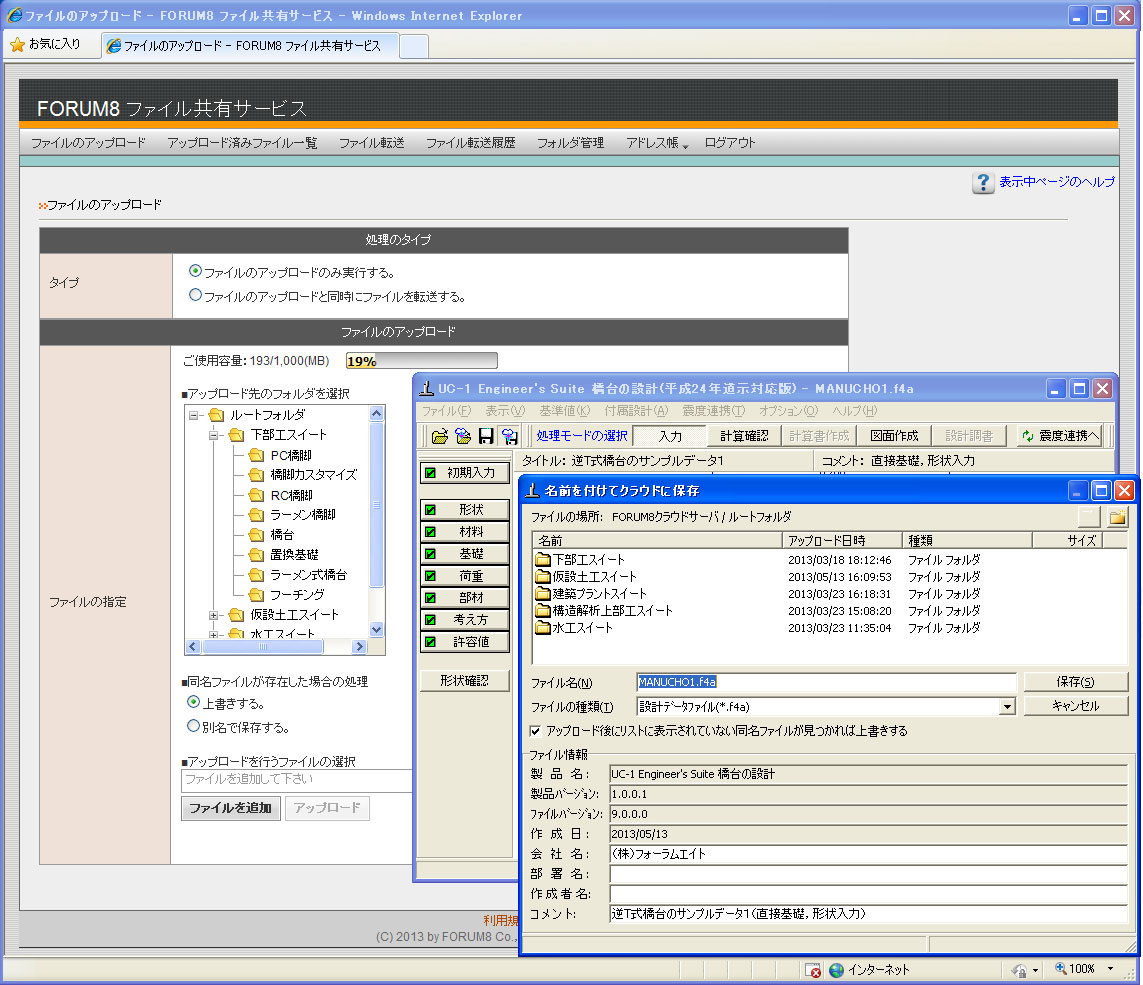Screen dimensions: 1143x985
Task: Click the open file icon in UC-1 toolbar
Action: pyautogui.click(x=440, y=436)
